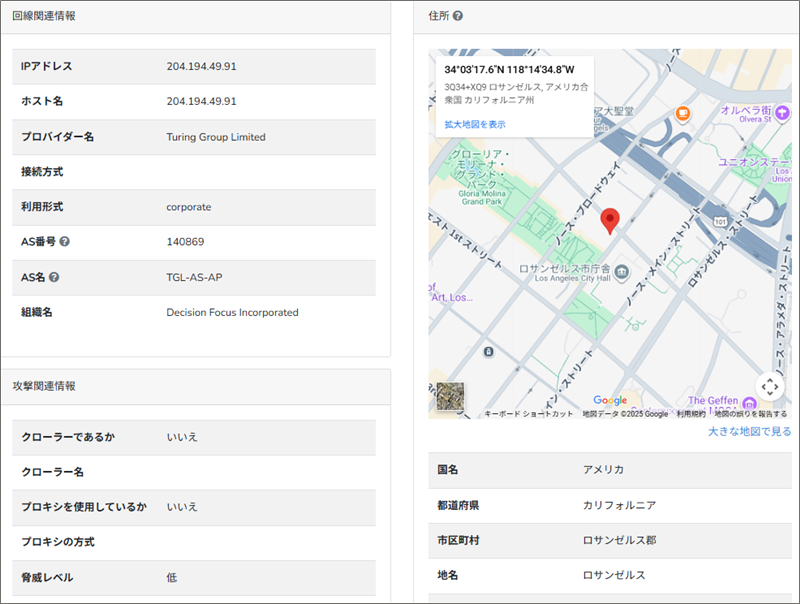Click help icon next to 住所 heading
This screenshot has height=604, width=800.
pyautogui.click(x=458, y=16)
